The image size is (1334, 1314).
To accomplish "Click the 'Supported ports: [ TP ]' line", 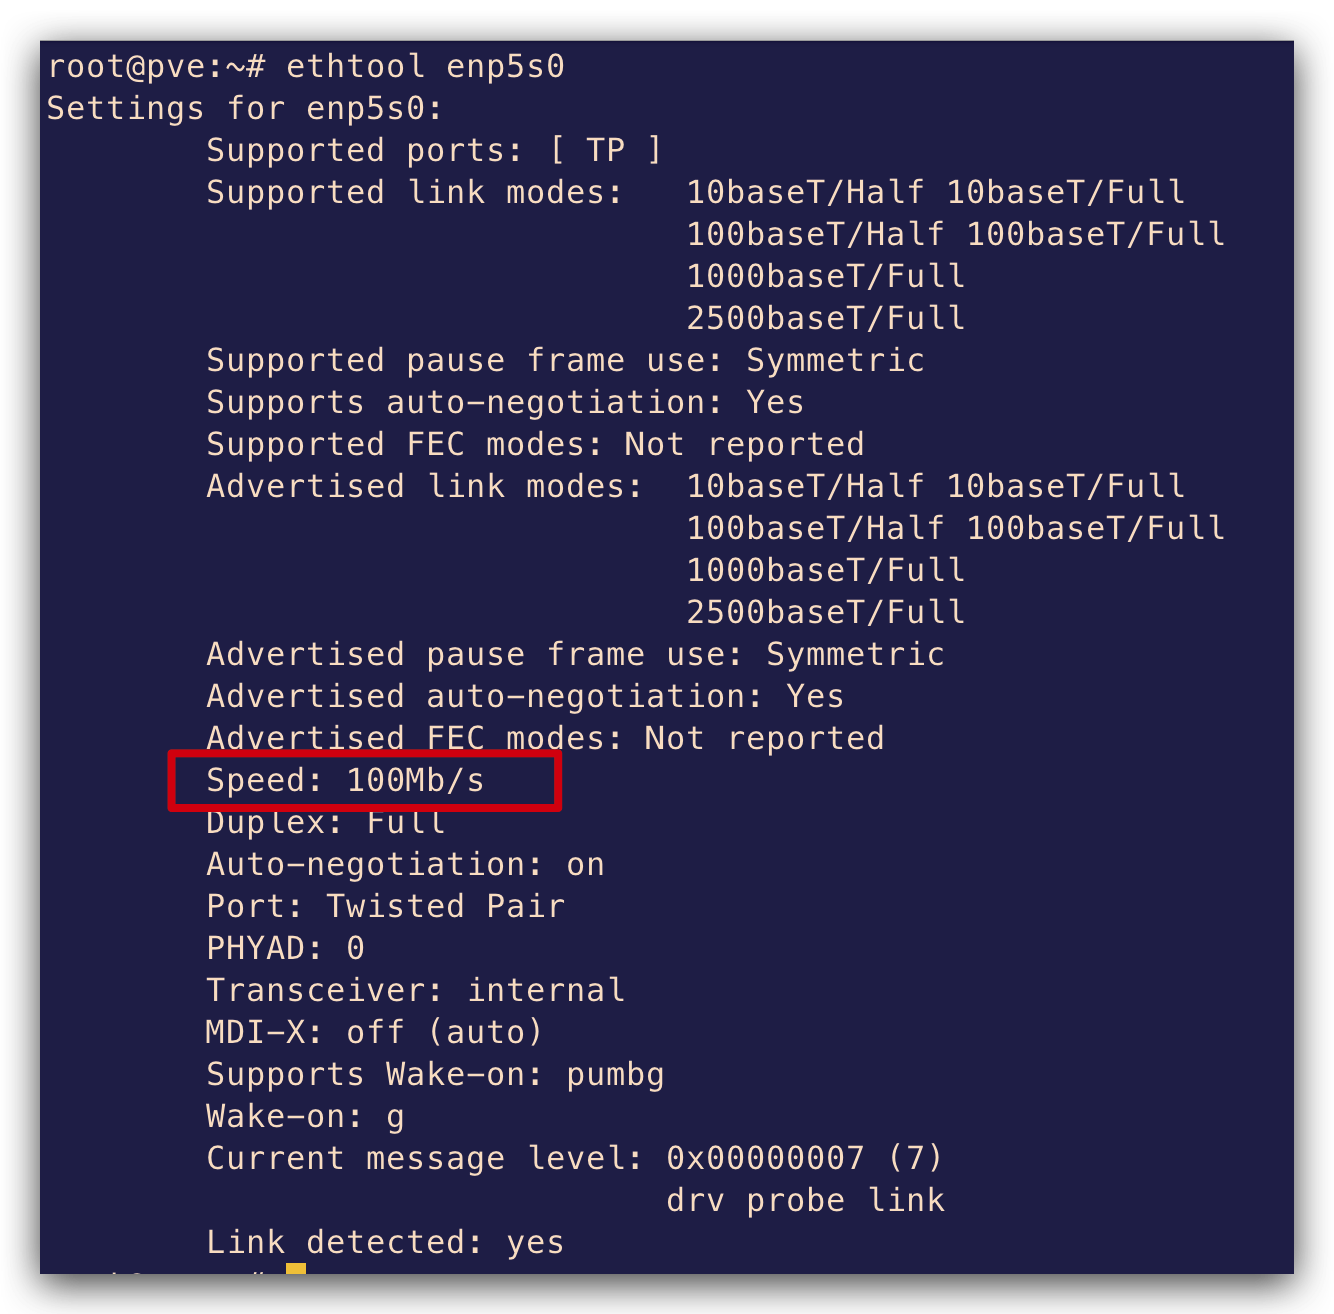I will (434, 150).
